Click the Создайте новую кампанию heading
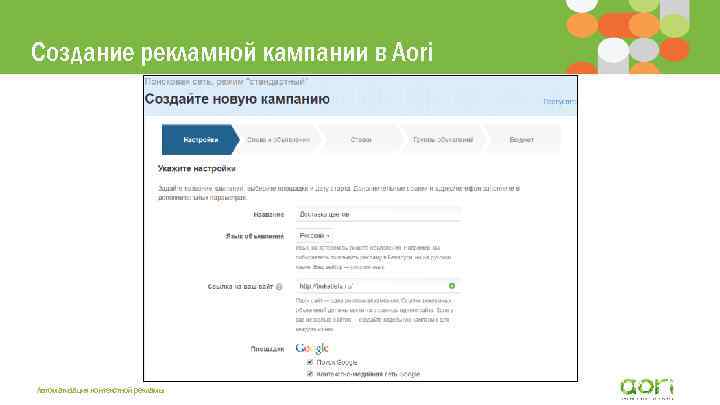720x405 pixels. [237, 99]
